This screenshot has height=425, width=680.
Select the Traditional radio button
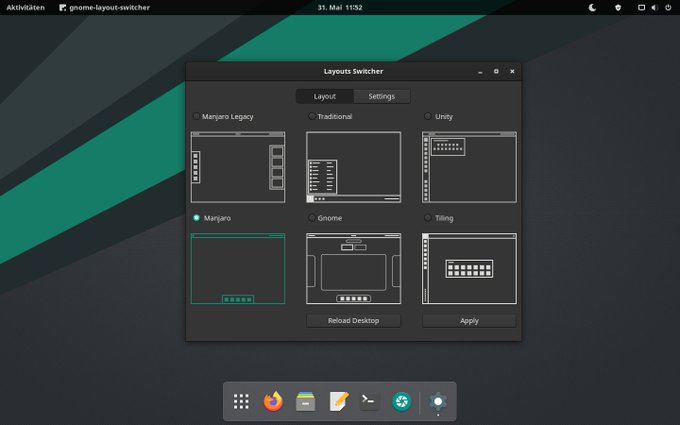coord(311,116)
